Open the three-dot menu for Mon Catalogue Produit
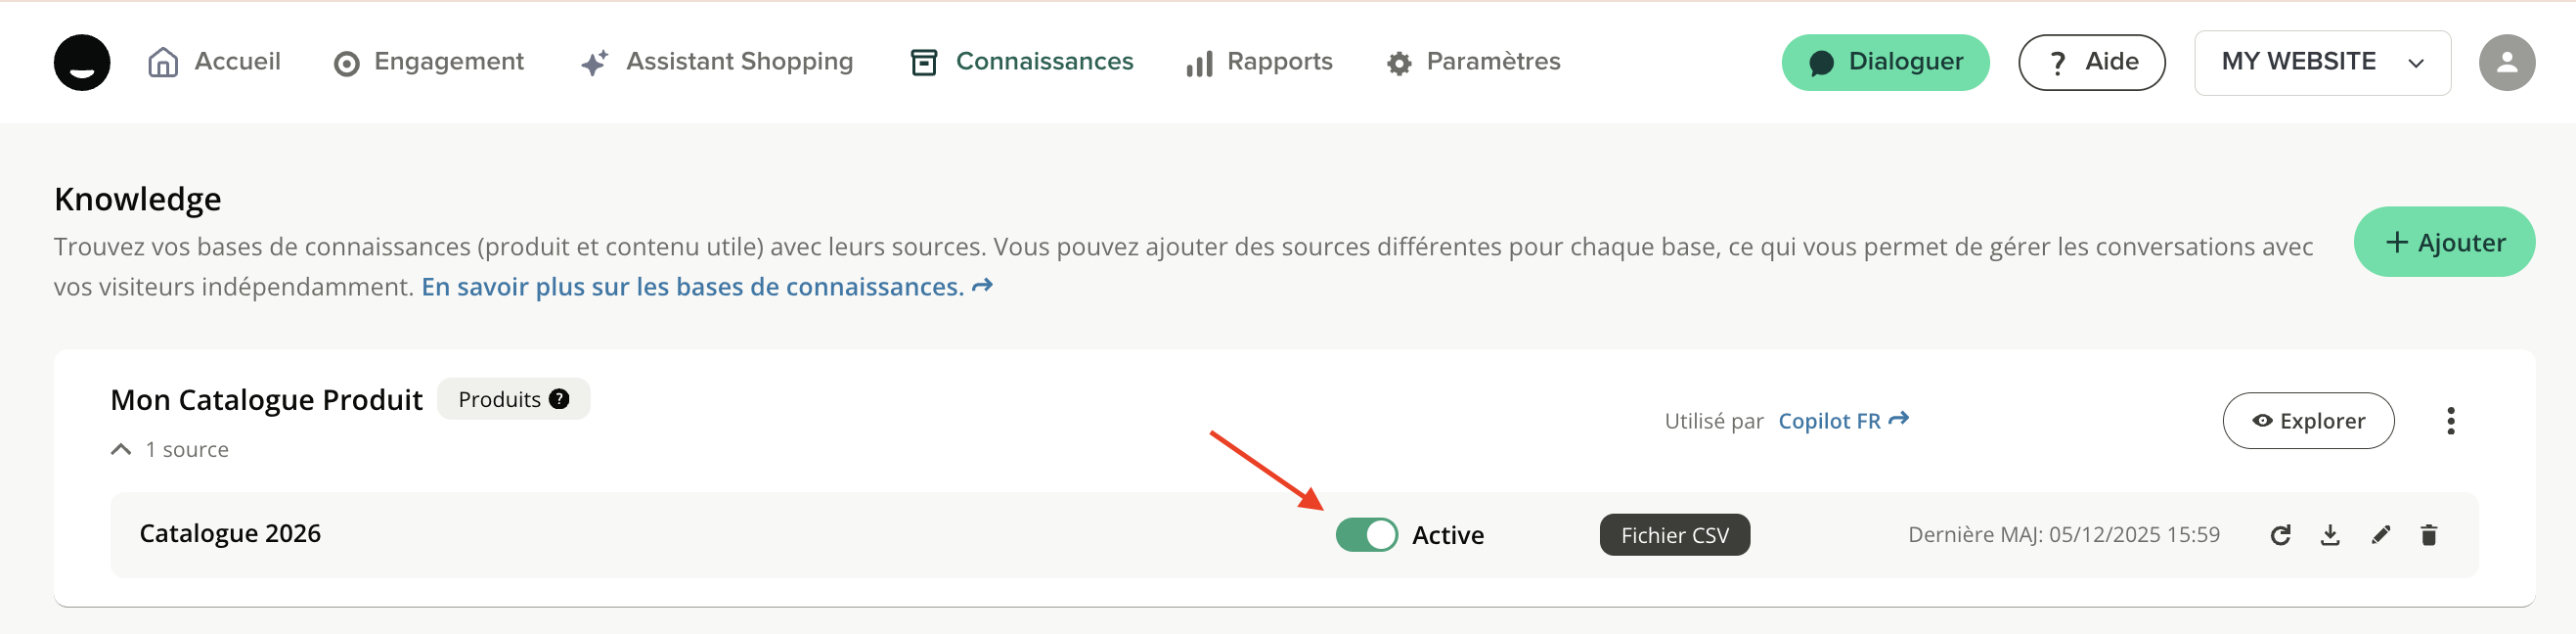The height and width of the screenshot is (634, 2576). coord(2450,421)
